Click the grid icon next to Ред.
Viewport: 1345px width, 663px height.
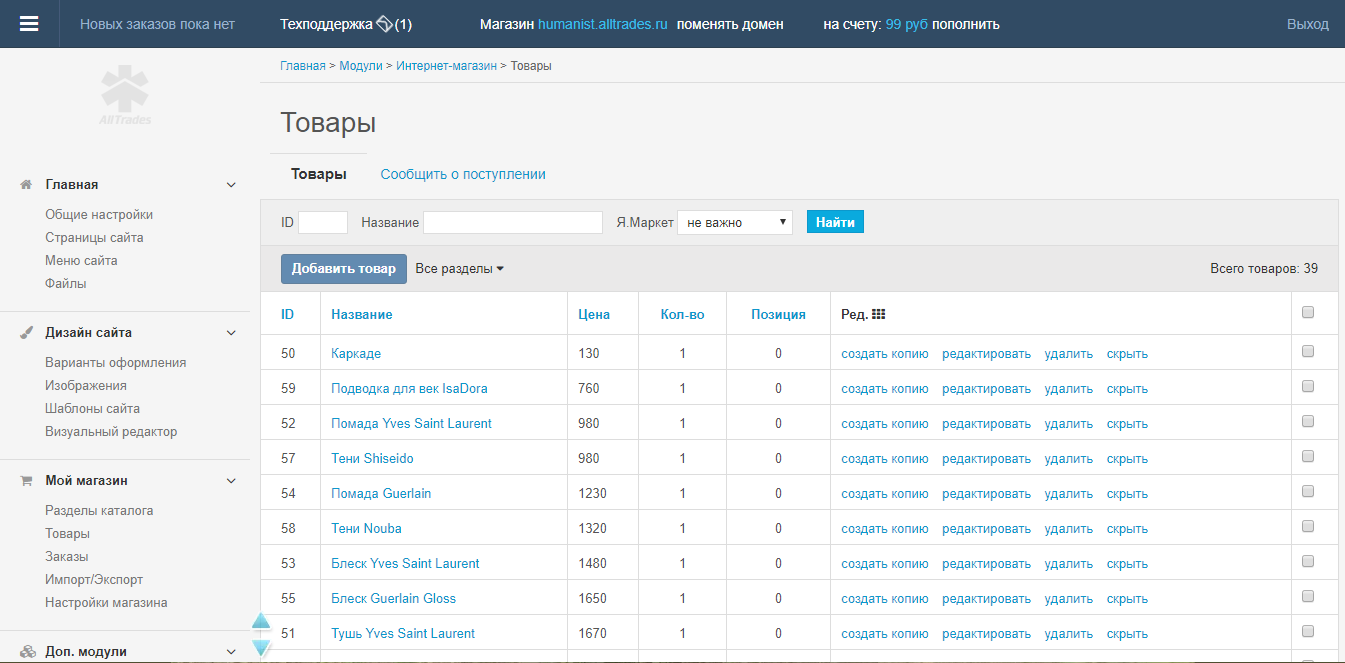coord(879,314)
